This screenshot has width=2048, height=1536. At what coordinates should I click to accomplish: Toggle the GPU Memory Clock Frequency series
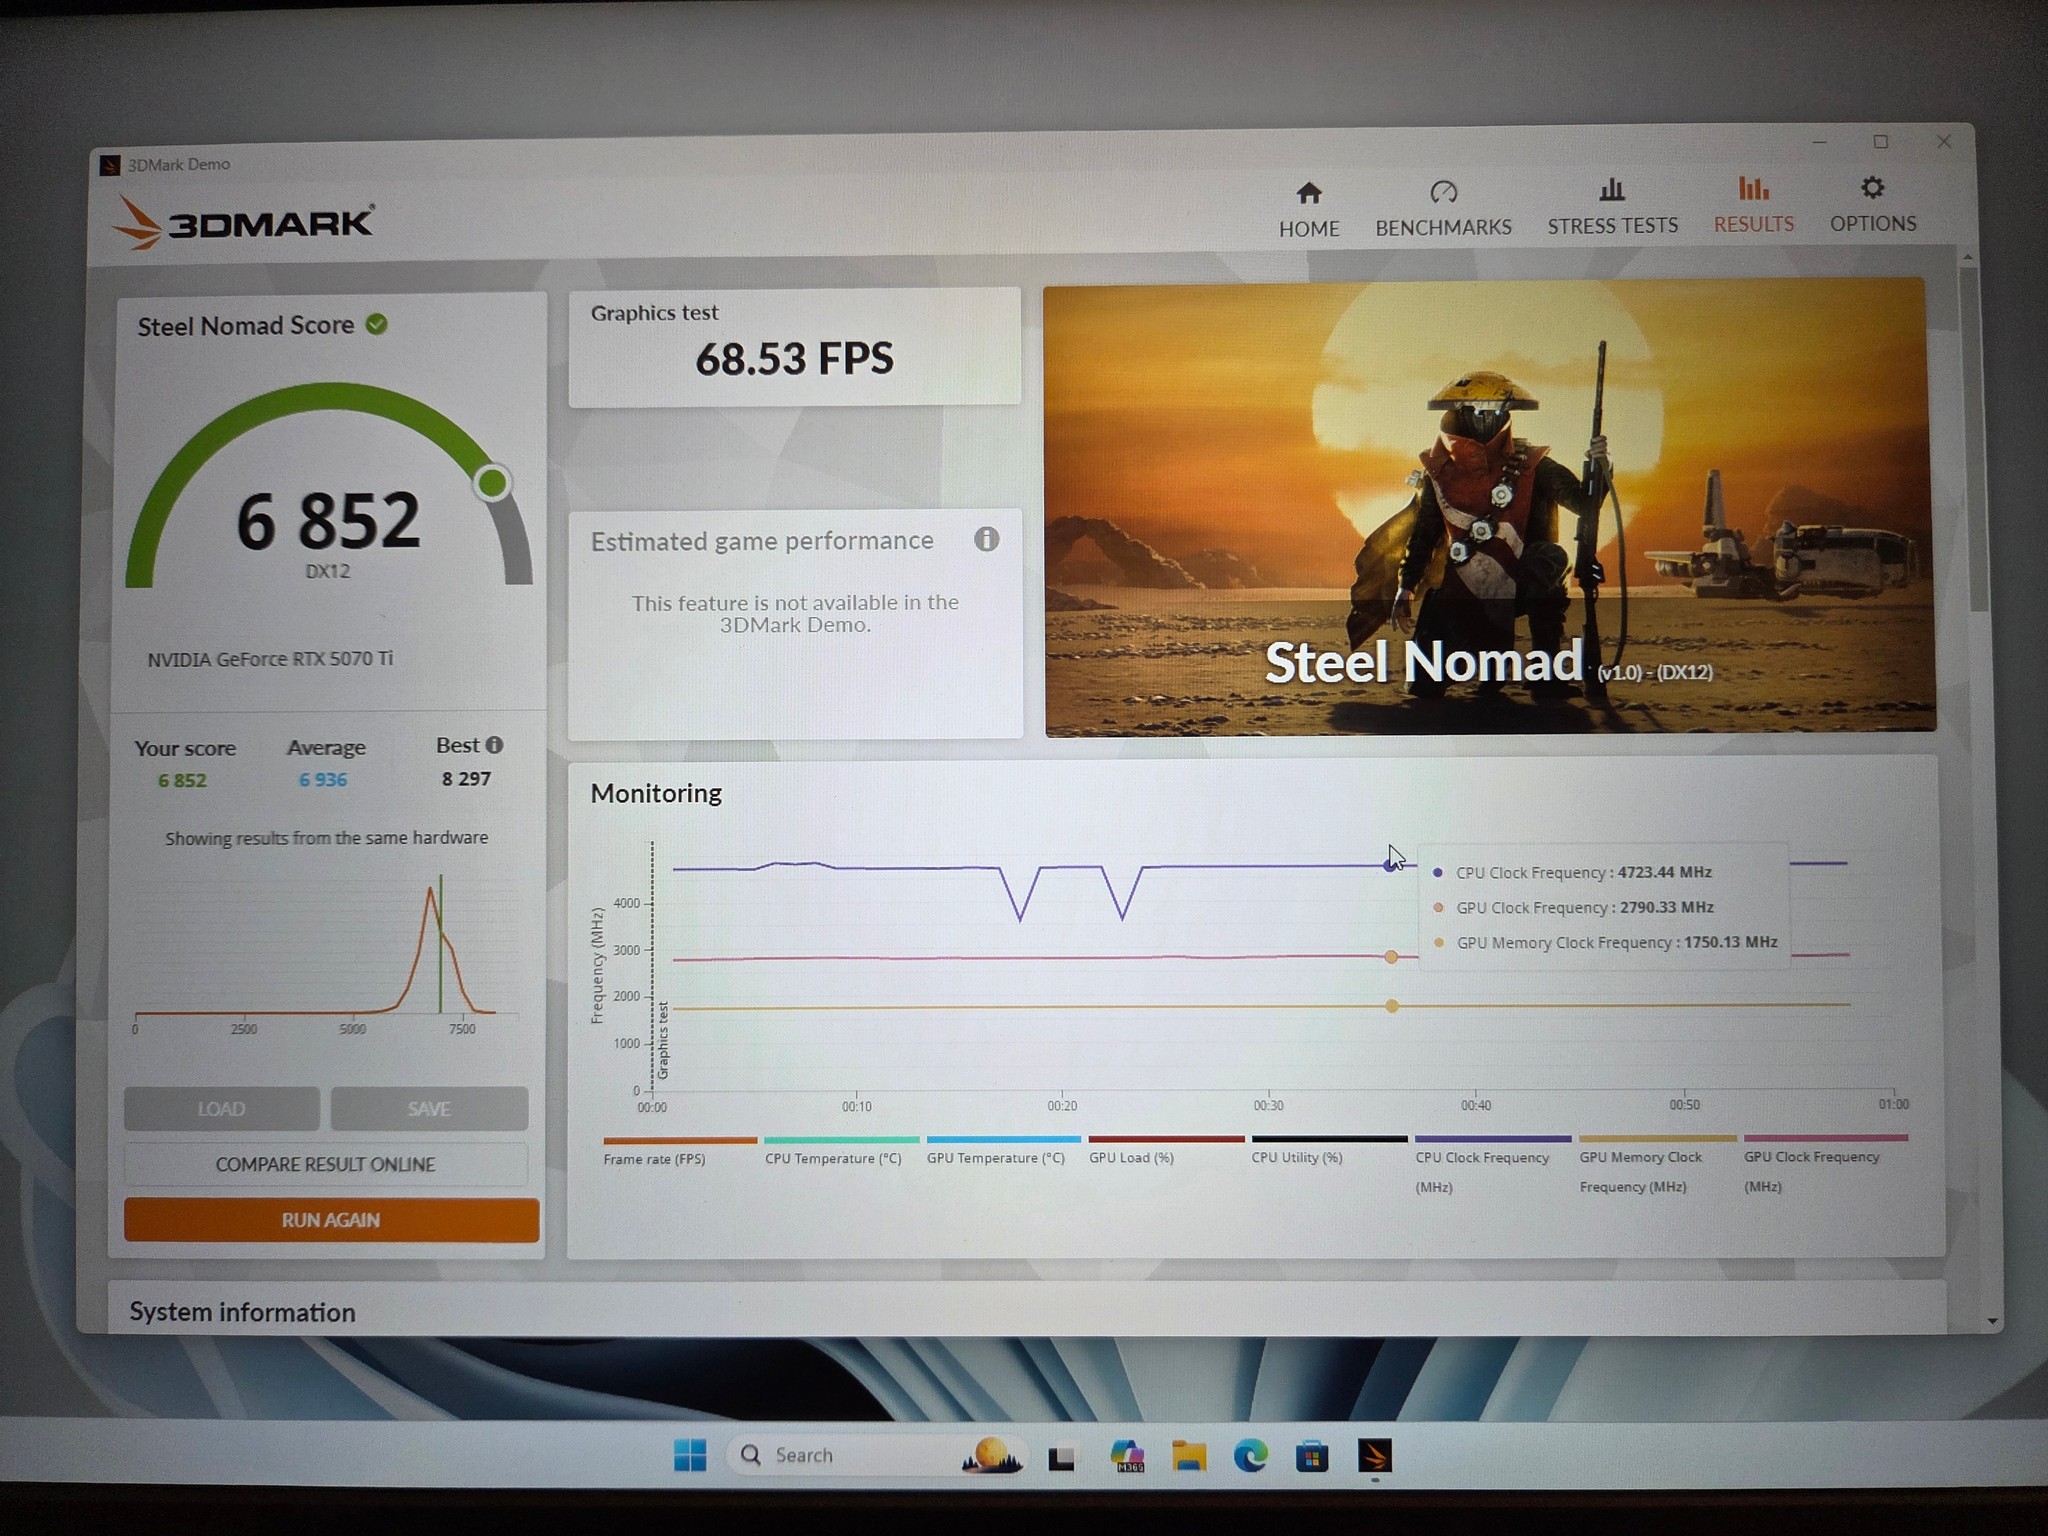(x=1657, y=1166)
